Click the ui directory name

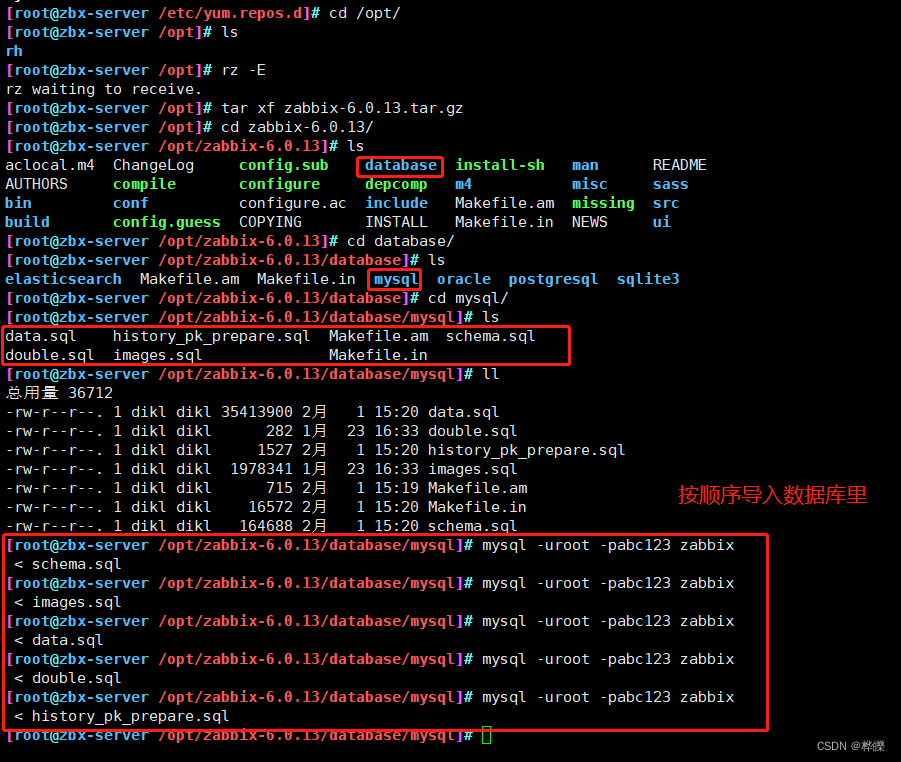coord(661,222)
